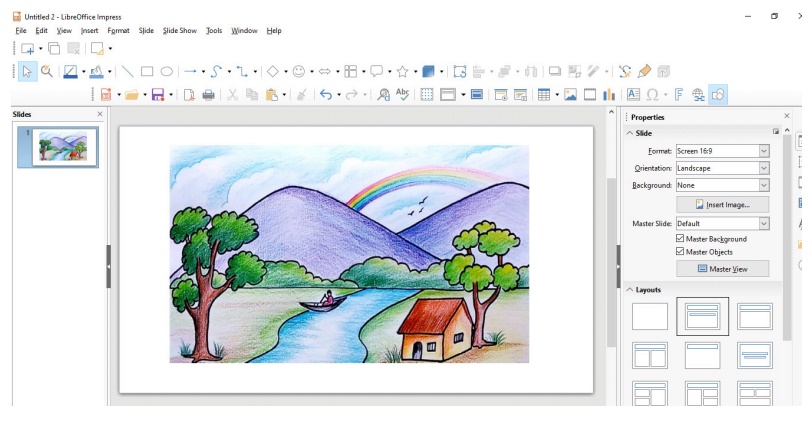Click the Master View button

(723, 269)
